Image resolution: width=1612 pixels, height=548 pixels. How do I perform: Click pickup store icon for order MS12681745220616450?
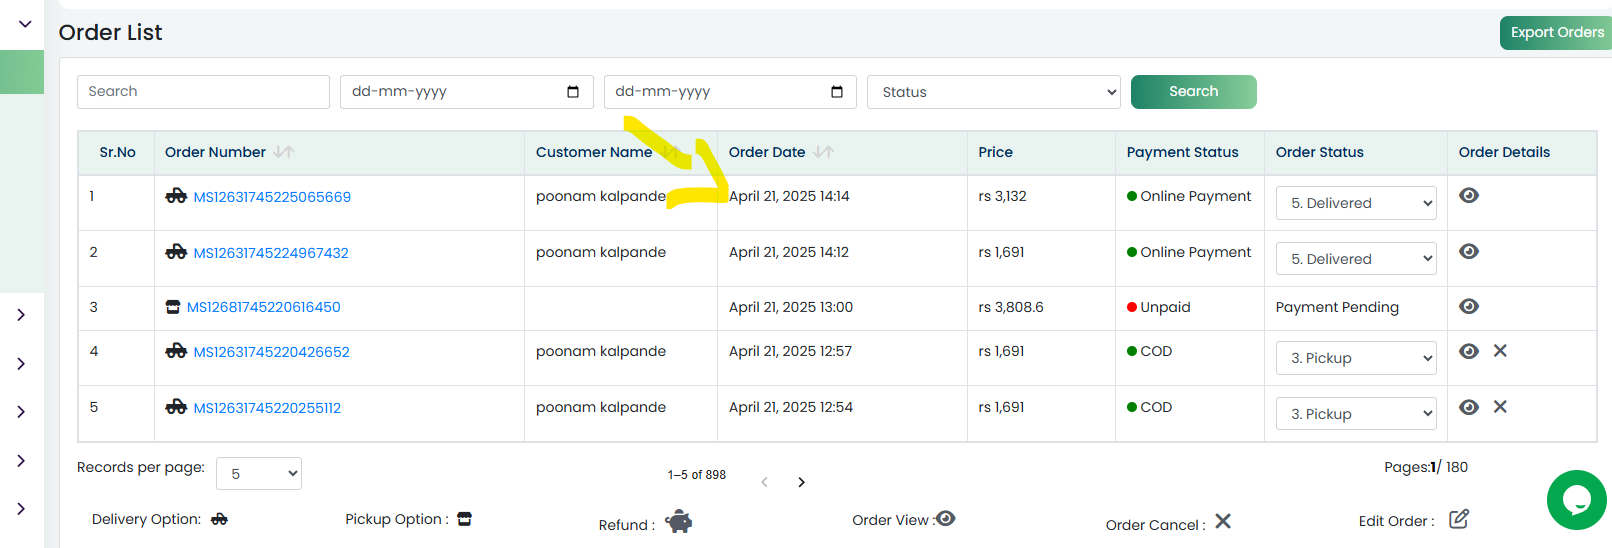point(173,307)
